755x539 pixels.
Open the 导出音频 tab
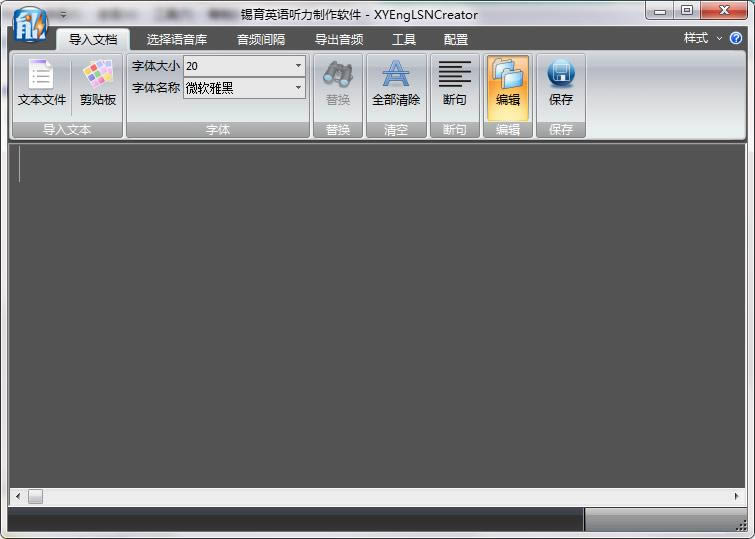(x=338, y=39)
